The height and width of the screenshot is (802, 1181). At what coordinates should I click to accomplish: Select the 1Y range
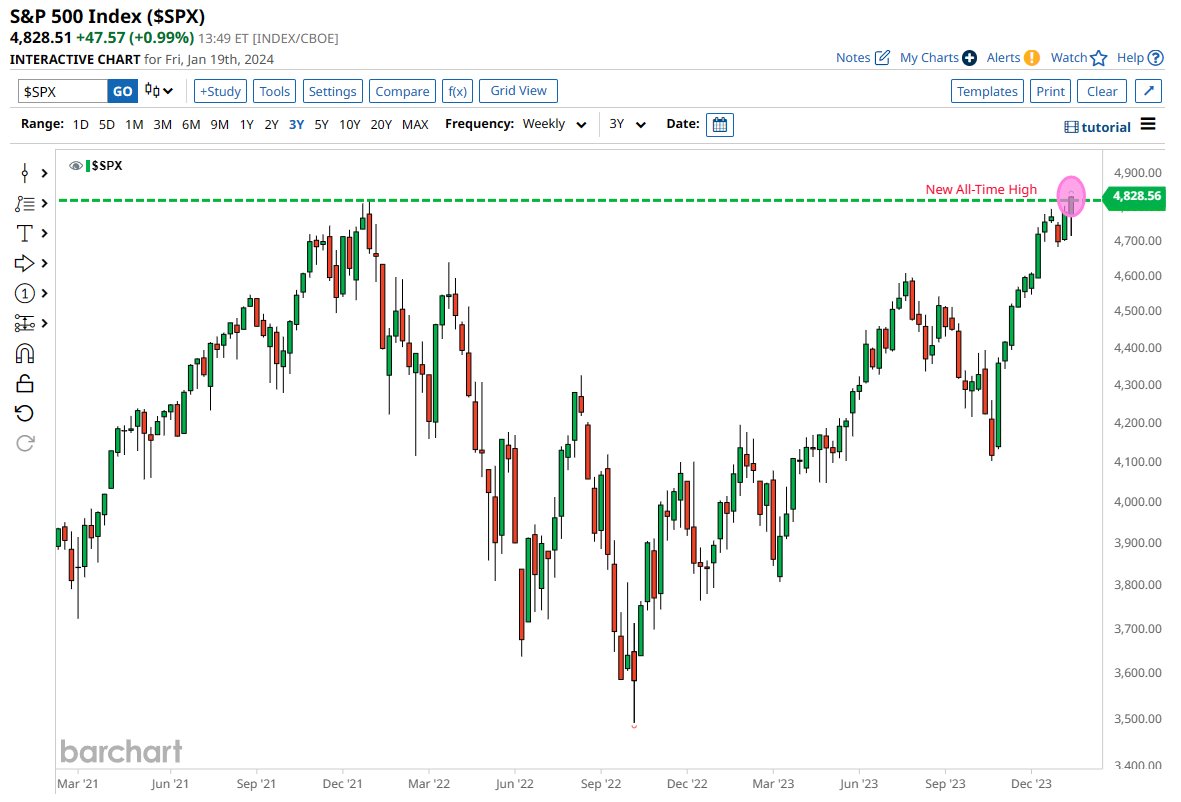point(246,124)
